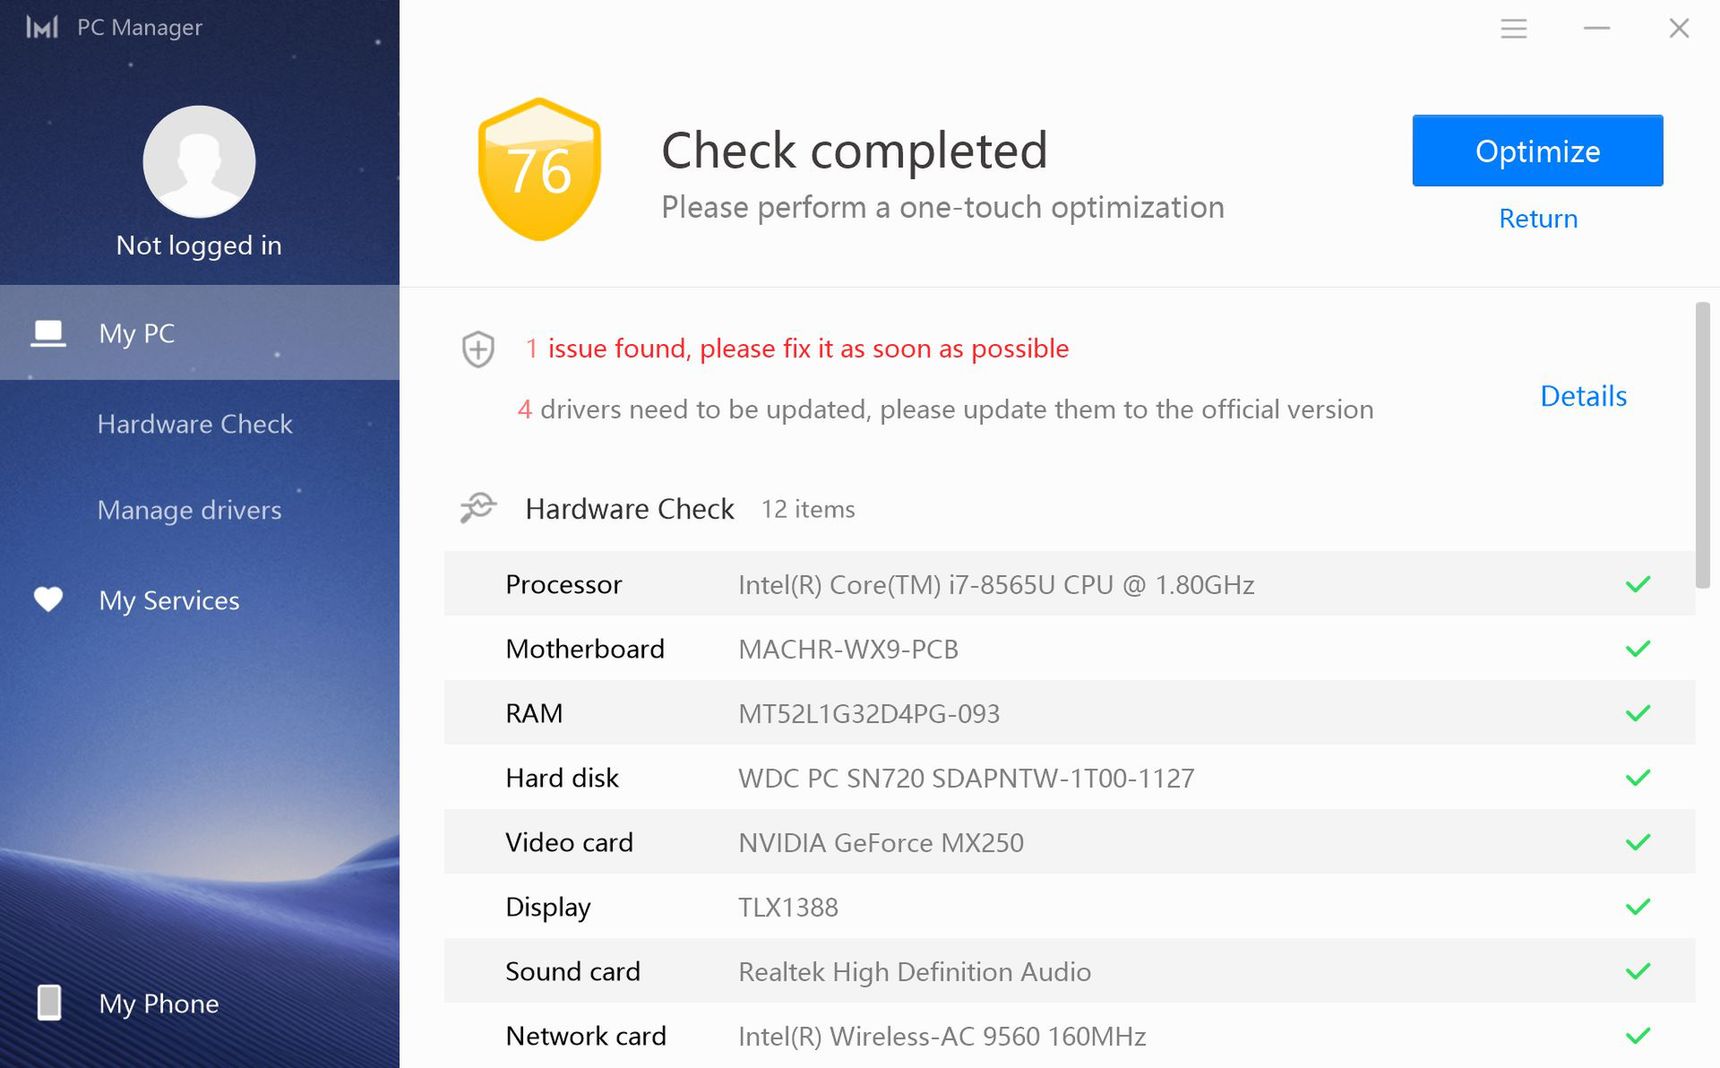Select the Video card label
The image size is (1720, 1068).
pyautogui.click(x=569, y=842)
